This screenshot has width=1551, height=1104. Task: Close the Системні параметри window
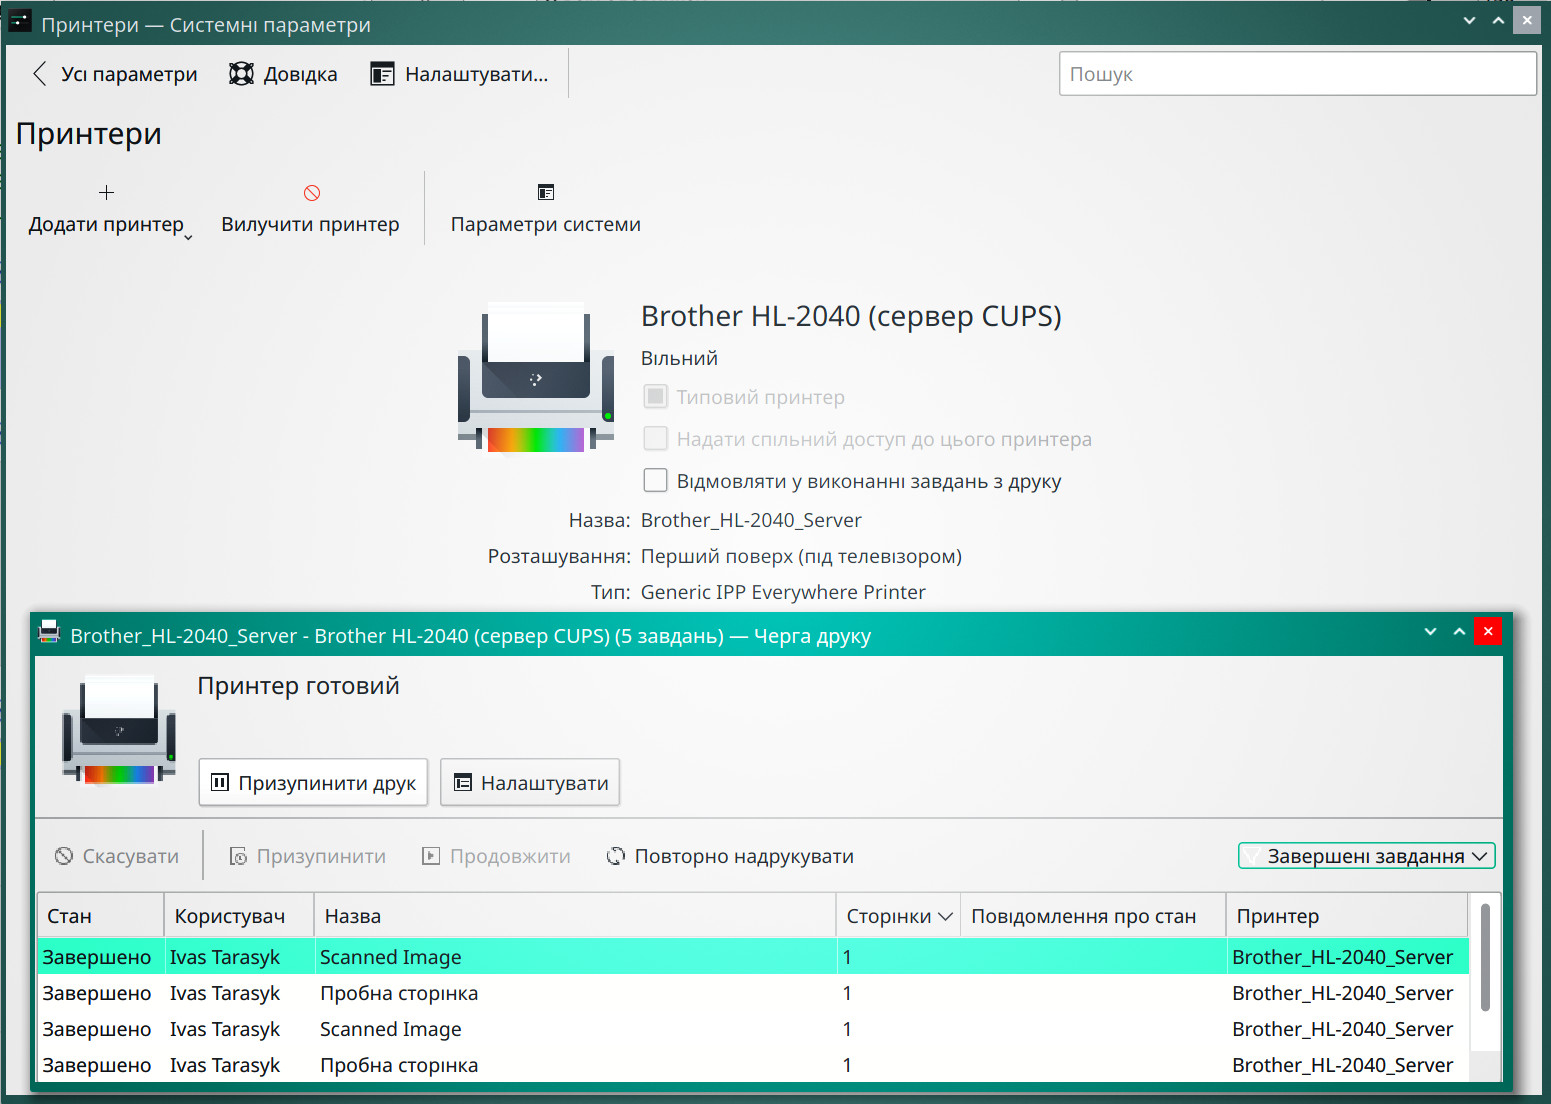1527,20
